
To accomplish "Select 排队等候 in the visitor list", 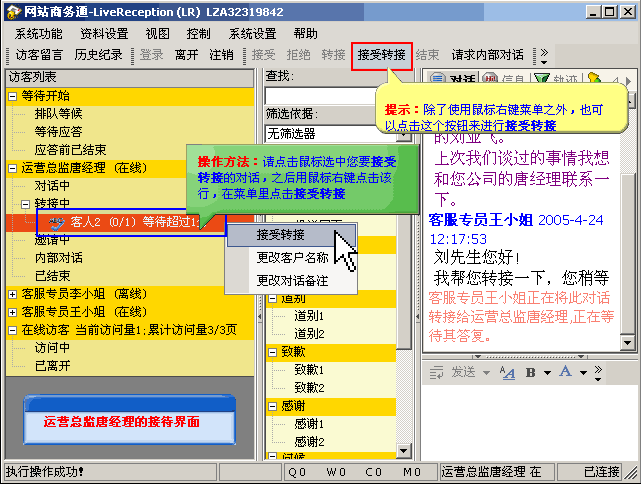I will tap(58, 114).
